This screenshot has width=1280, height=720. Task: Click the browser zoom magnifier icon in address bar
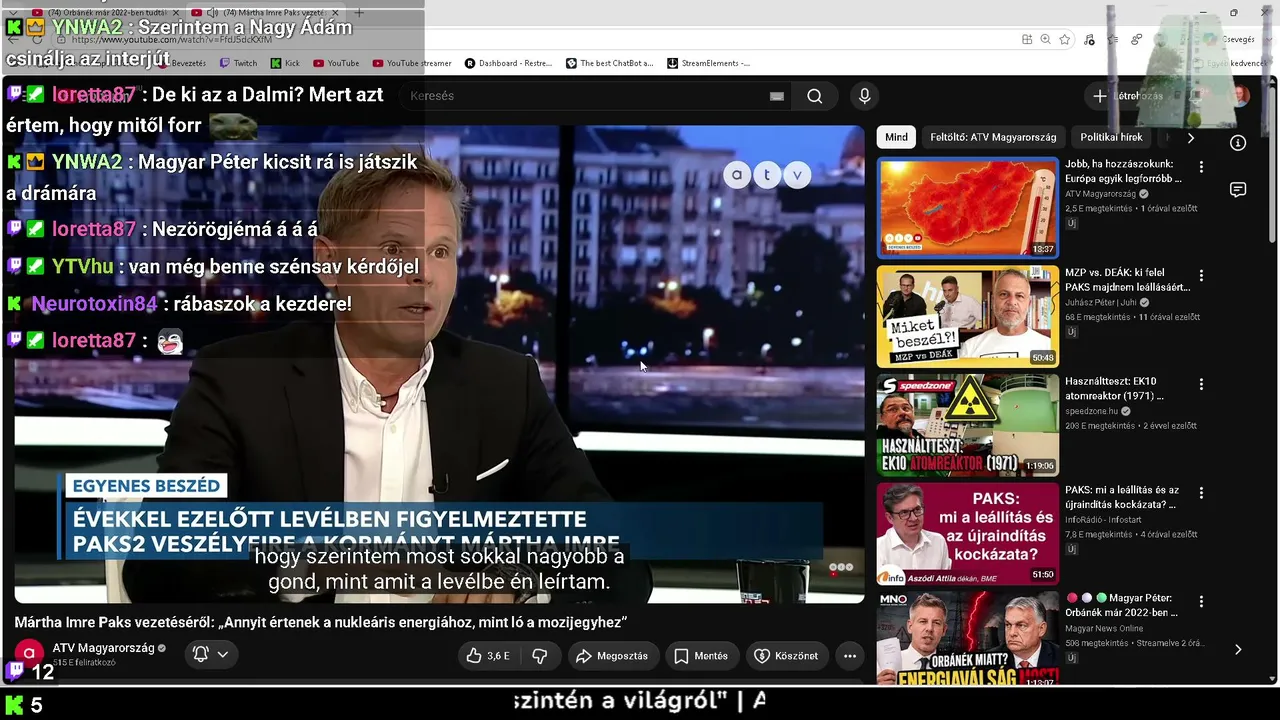1045,39
